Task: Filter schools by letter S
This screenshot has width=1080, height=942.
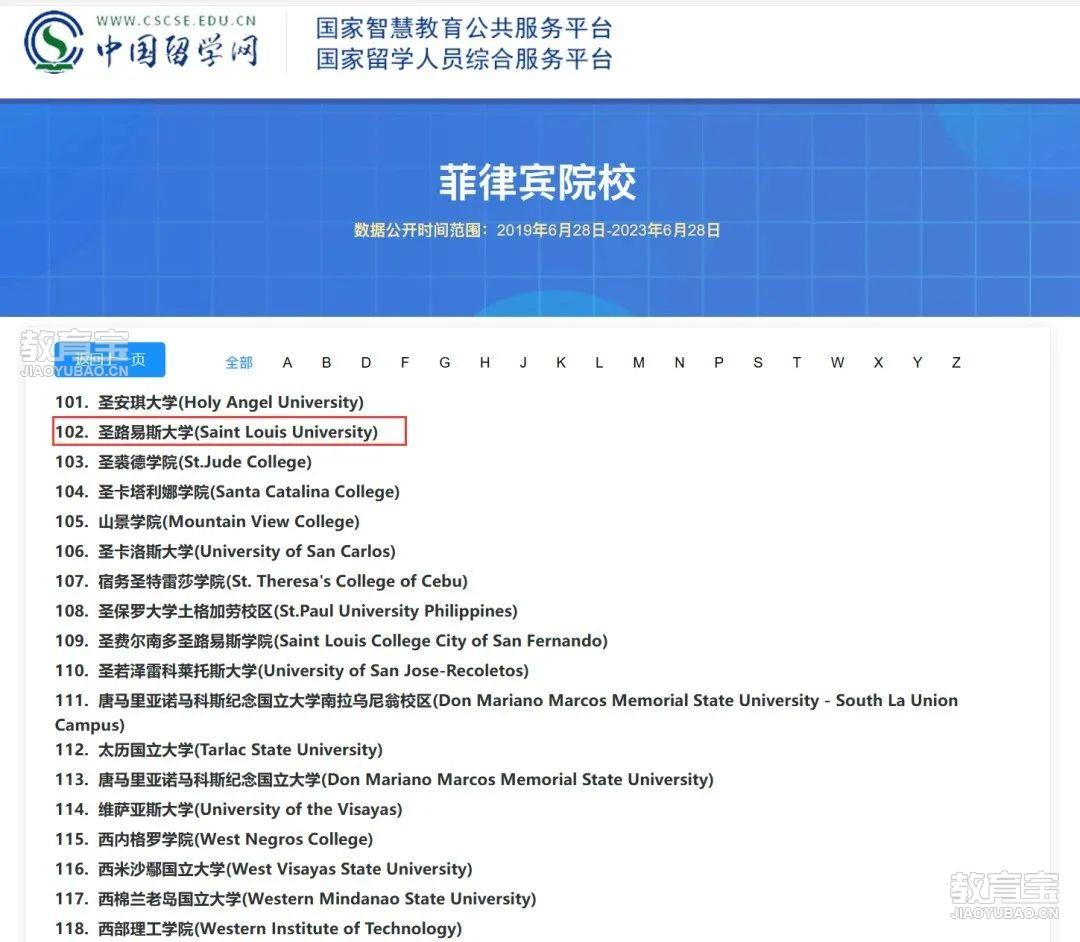Action: click(x=758, y=362)
